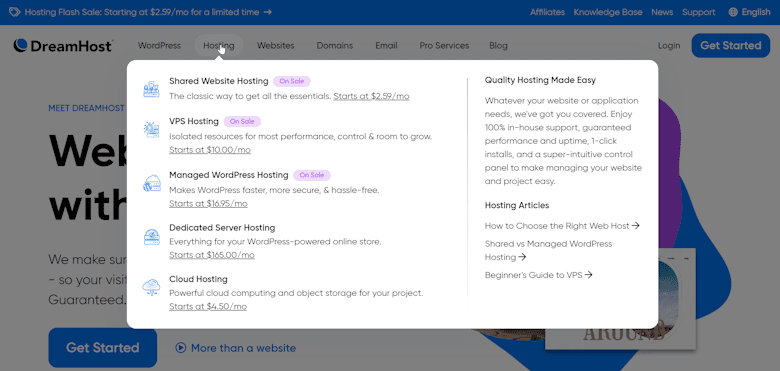Image resolution: width=780 pixels, height=371 pixels.
Task: Open Beginner's Guide to VPS article
Action: coord(539,275)
